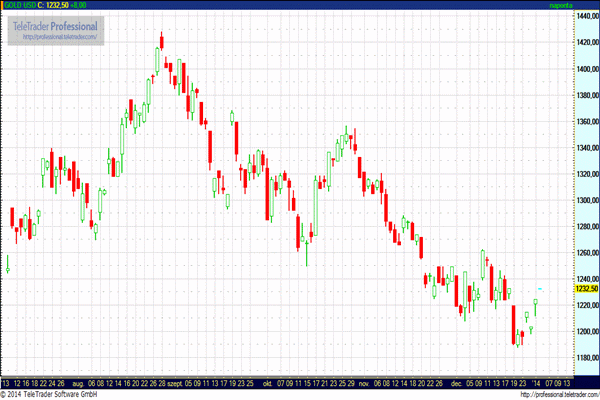Select the C: 1232.50 close value in header
Viewport: 600px width, 400px height.
pos(52,5)
